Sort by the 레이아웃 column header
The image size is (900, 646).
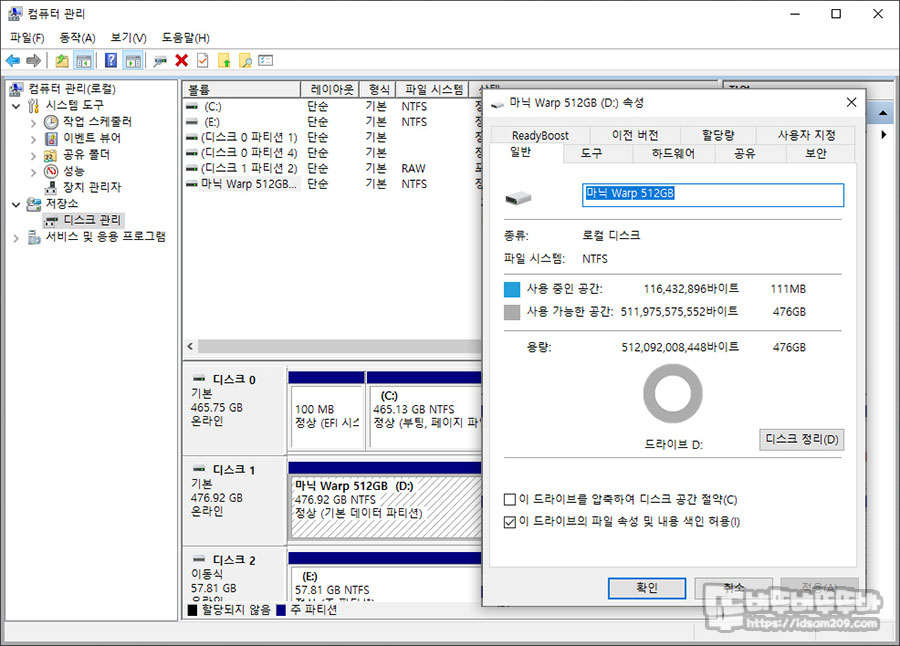[x=330, y=90]
